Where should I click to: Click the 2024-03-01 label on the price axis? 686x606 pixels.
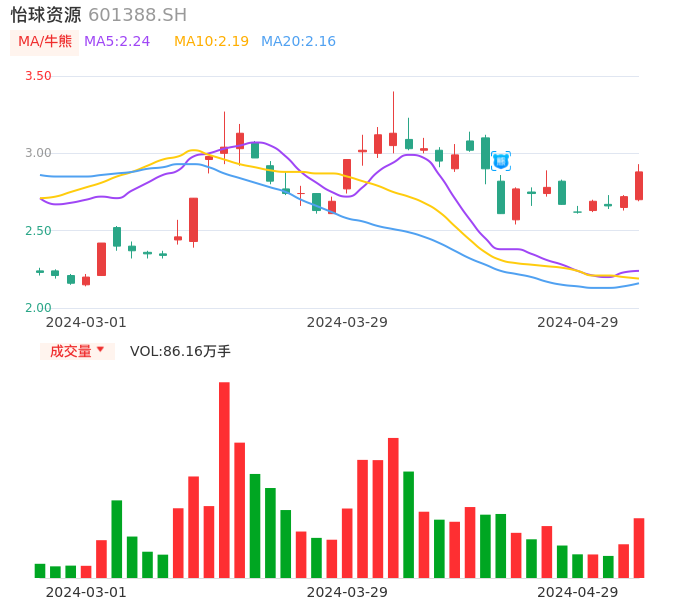click(86, 322)
